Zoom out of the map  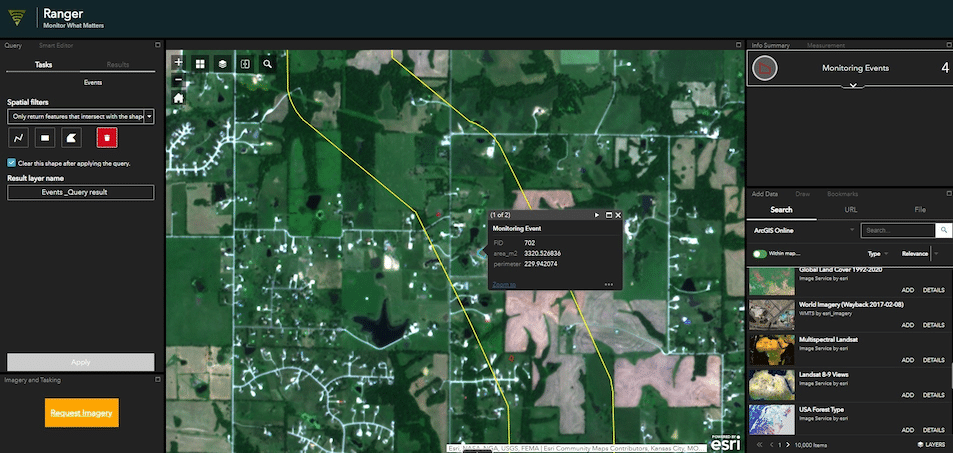178,80
